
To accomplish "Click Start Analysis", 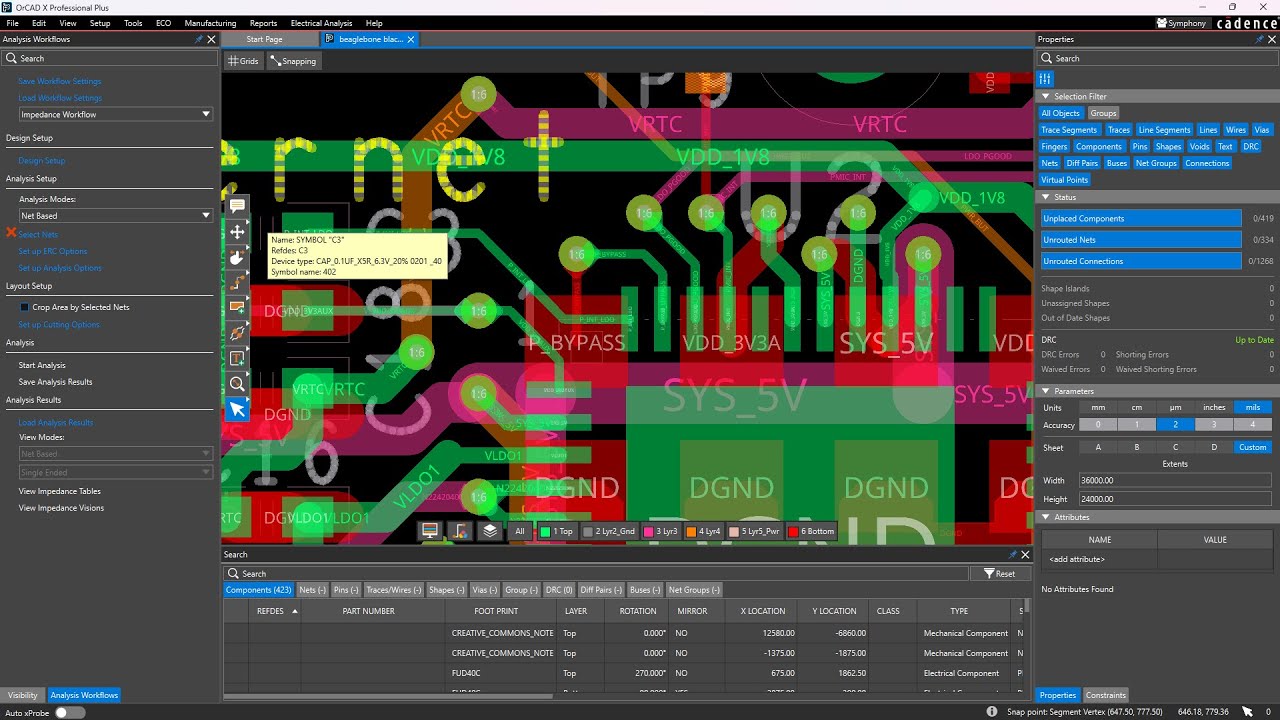I will click(42, 365).
